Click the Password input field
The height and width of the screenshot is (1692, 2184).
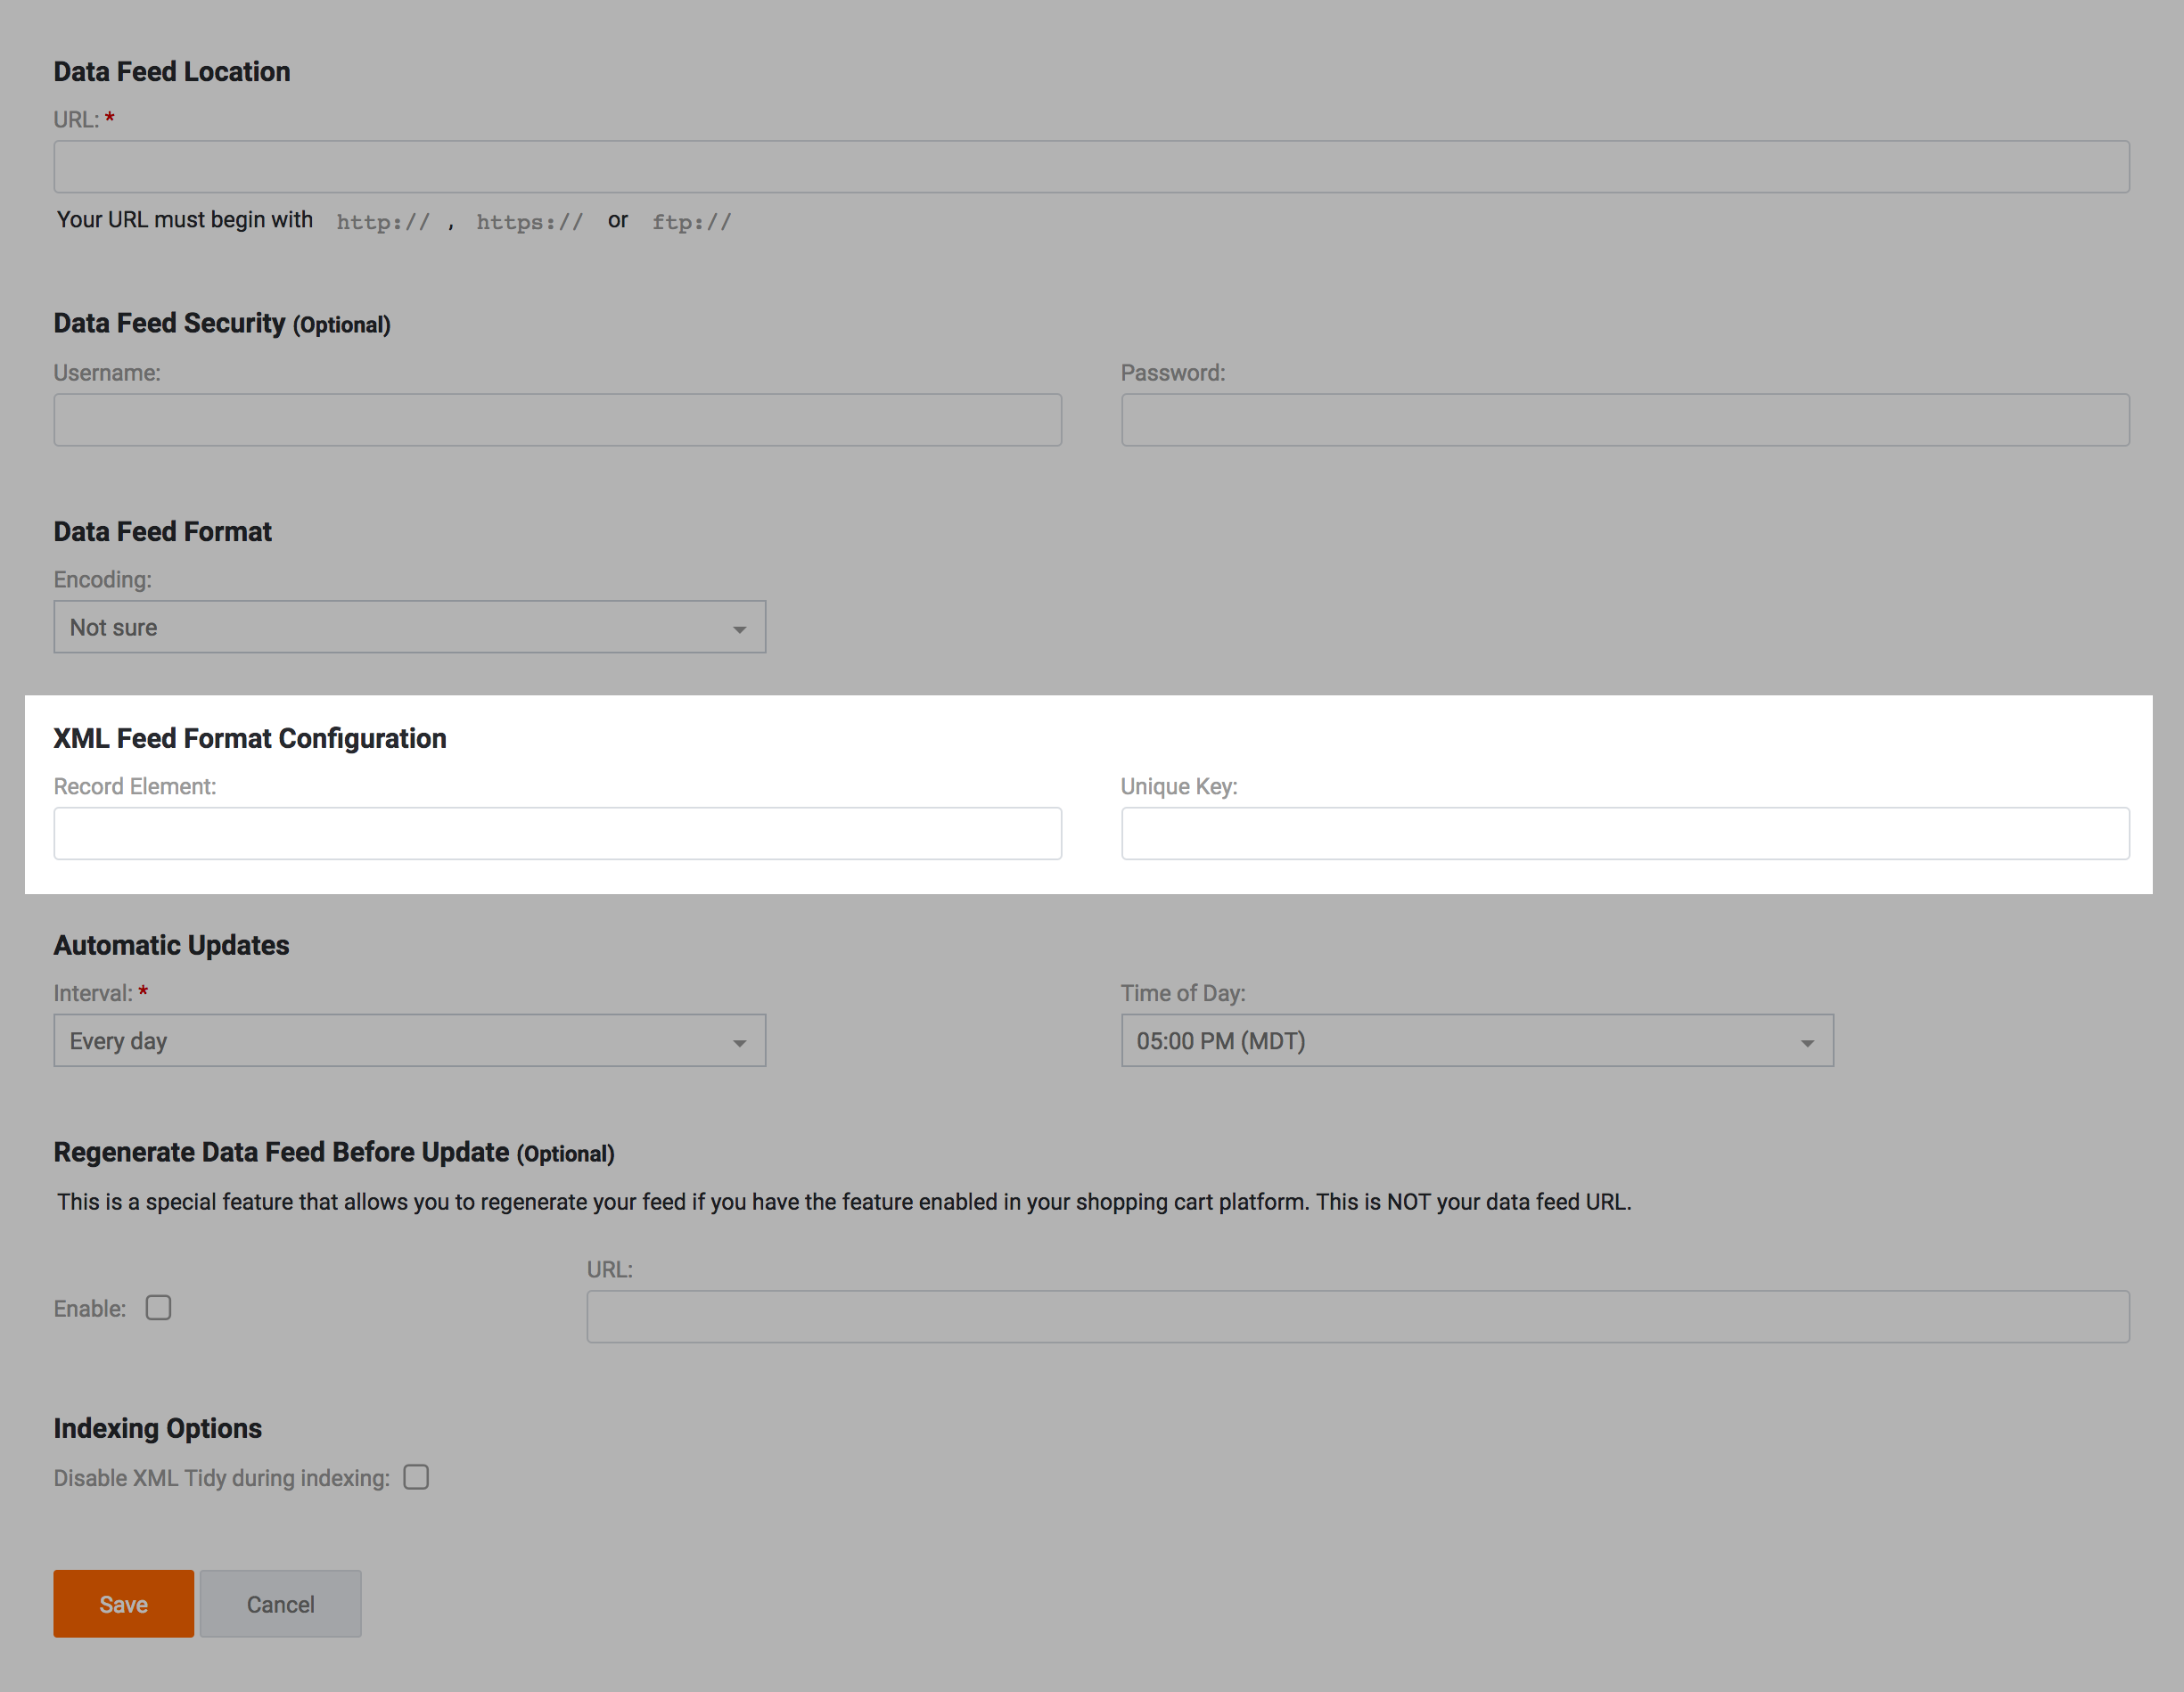[1624, 419]
